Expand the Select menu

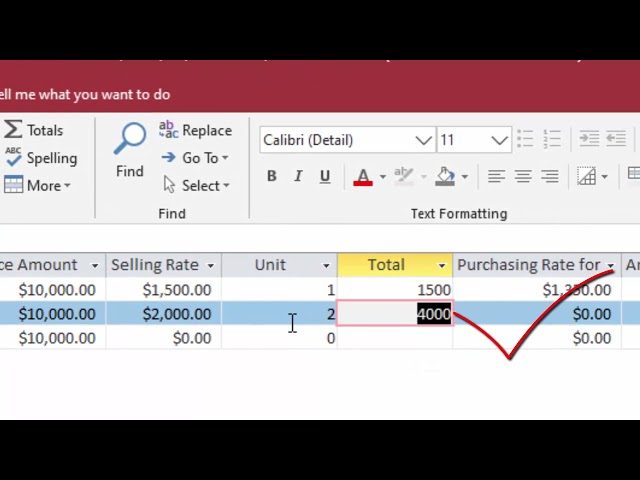coord(197,186)
